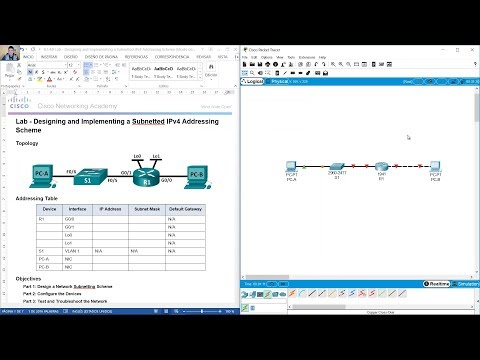The width and height of the screenshot is (480, 360).
Task: Click the R1 router in Packet Tracer workspace
Action: 381,167
